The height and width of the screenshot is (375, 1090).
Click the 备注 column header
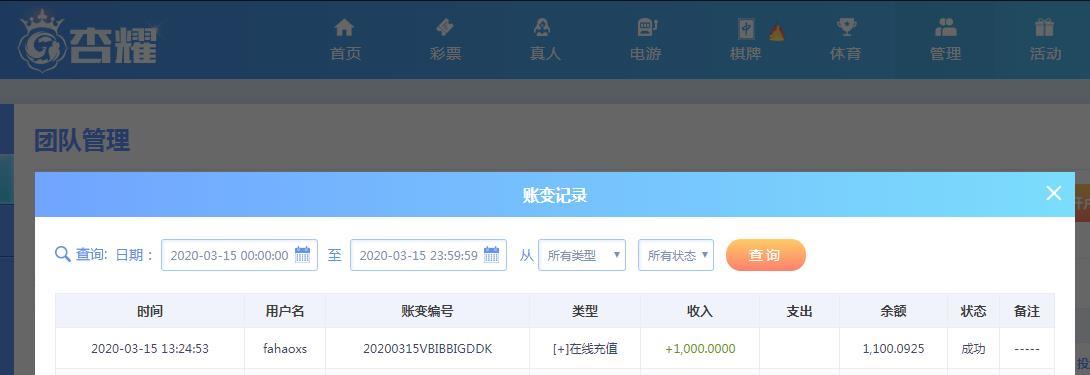[x=1027, y=311]
